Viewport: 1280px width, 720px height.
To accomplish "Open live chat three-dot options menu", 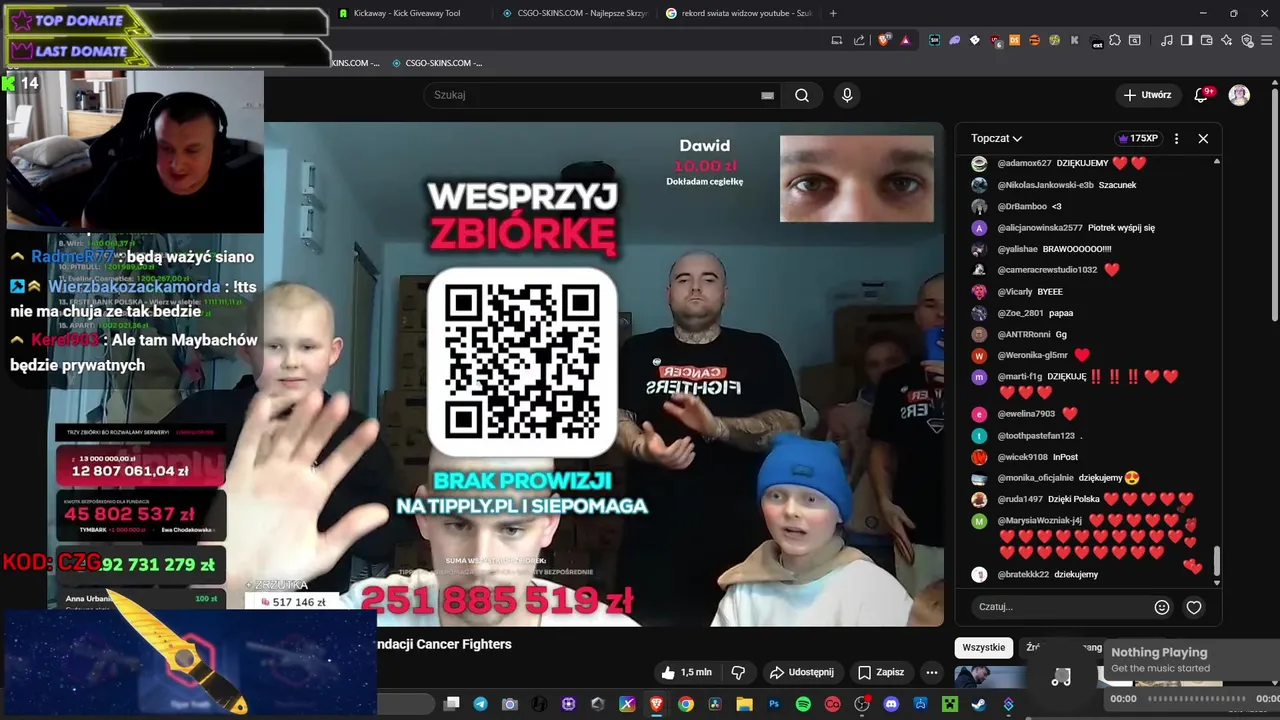I will coord(1176,138).
